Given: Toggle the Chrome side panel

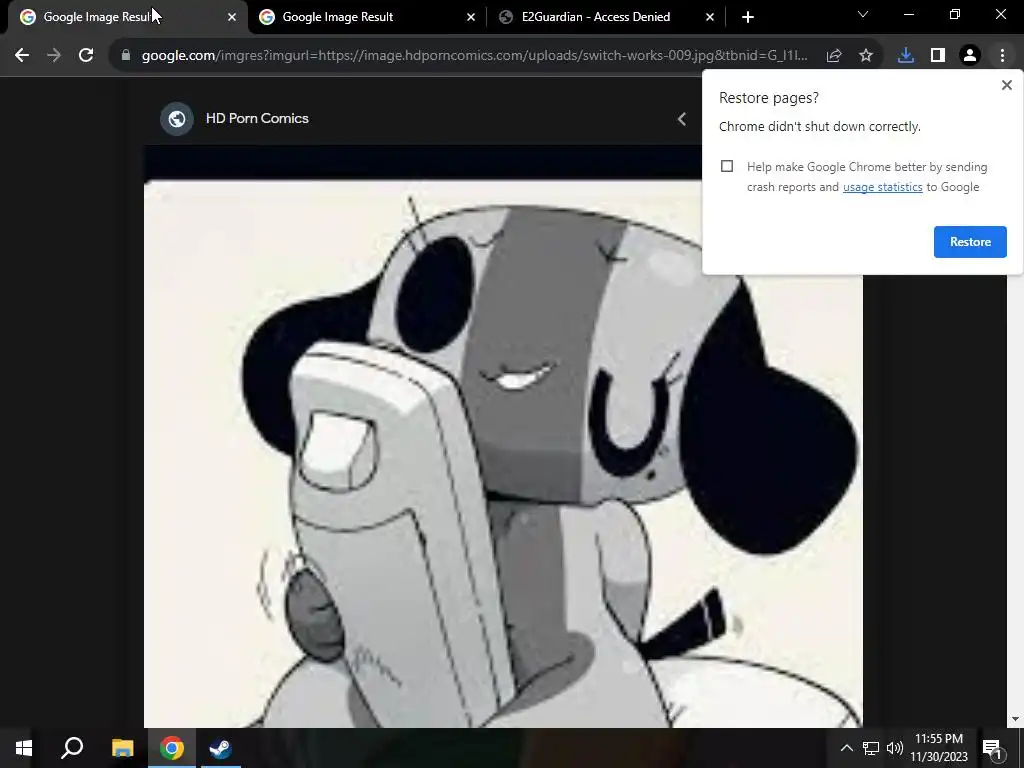Looking at the screenshot, I should [x=938, y=56].
